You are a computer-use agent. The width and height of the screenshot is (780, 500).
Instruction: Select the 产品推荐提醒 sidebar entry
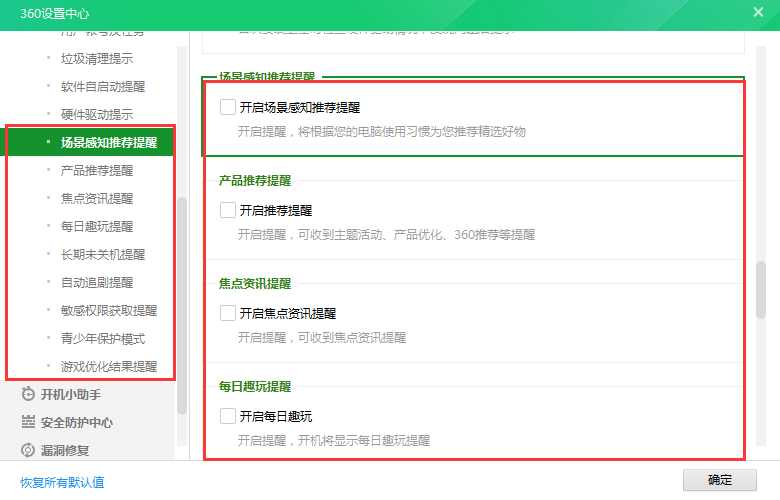point(96,171)
